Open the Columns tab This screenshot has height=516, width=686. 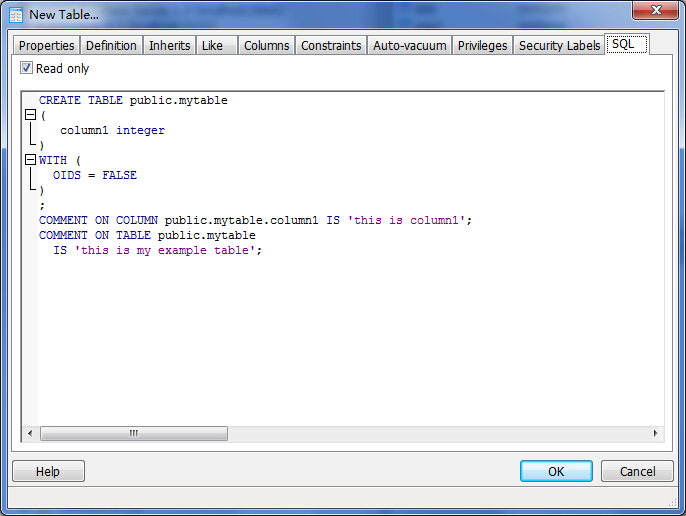point(266,46)
